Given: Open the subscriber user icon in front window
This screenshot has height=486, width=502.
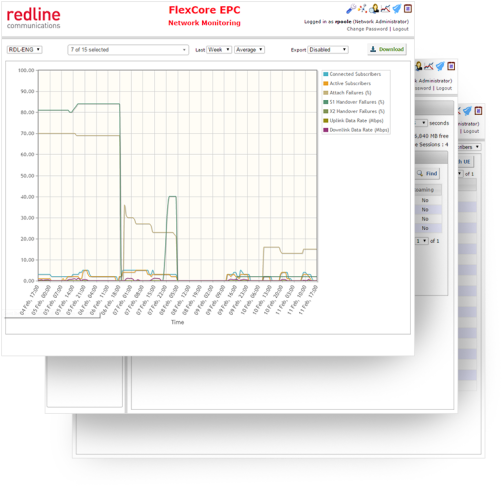Looking at the screenshot, I should [374, 9].
